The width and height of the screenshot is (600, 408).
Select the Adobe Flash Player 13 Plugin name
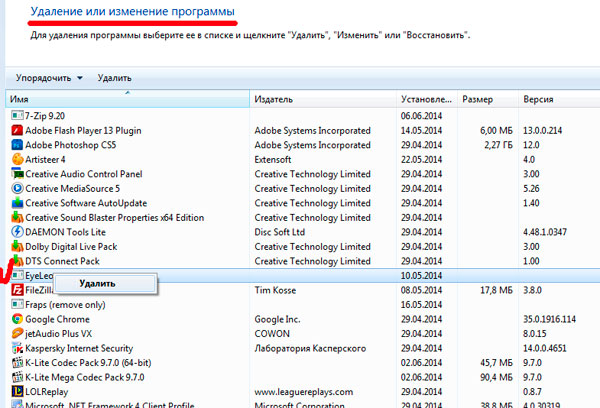[x=83, y=131]
